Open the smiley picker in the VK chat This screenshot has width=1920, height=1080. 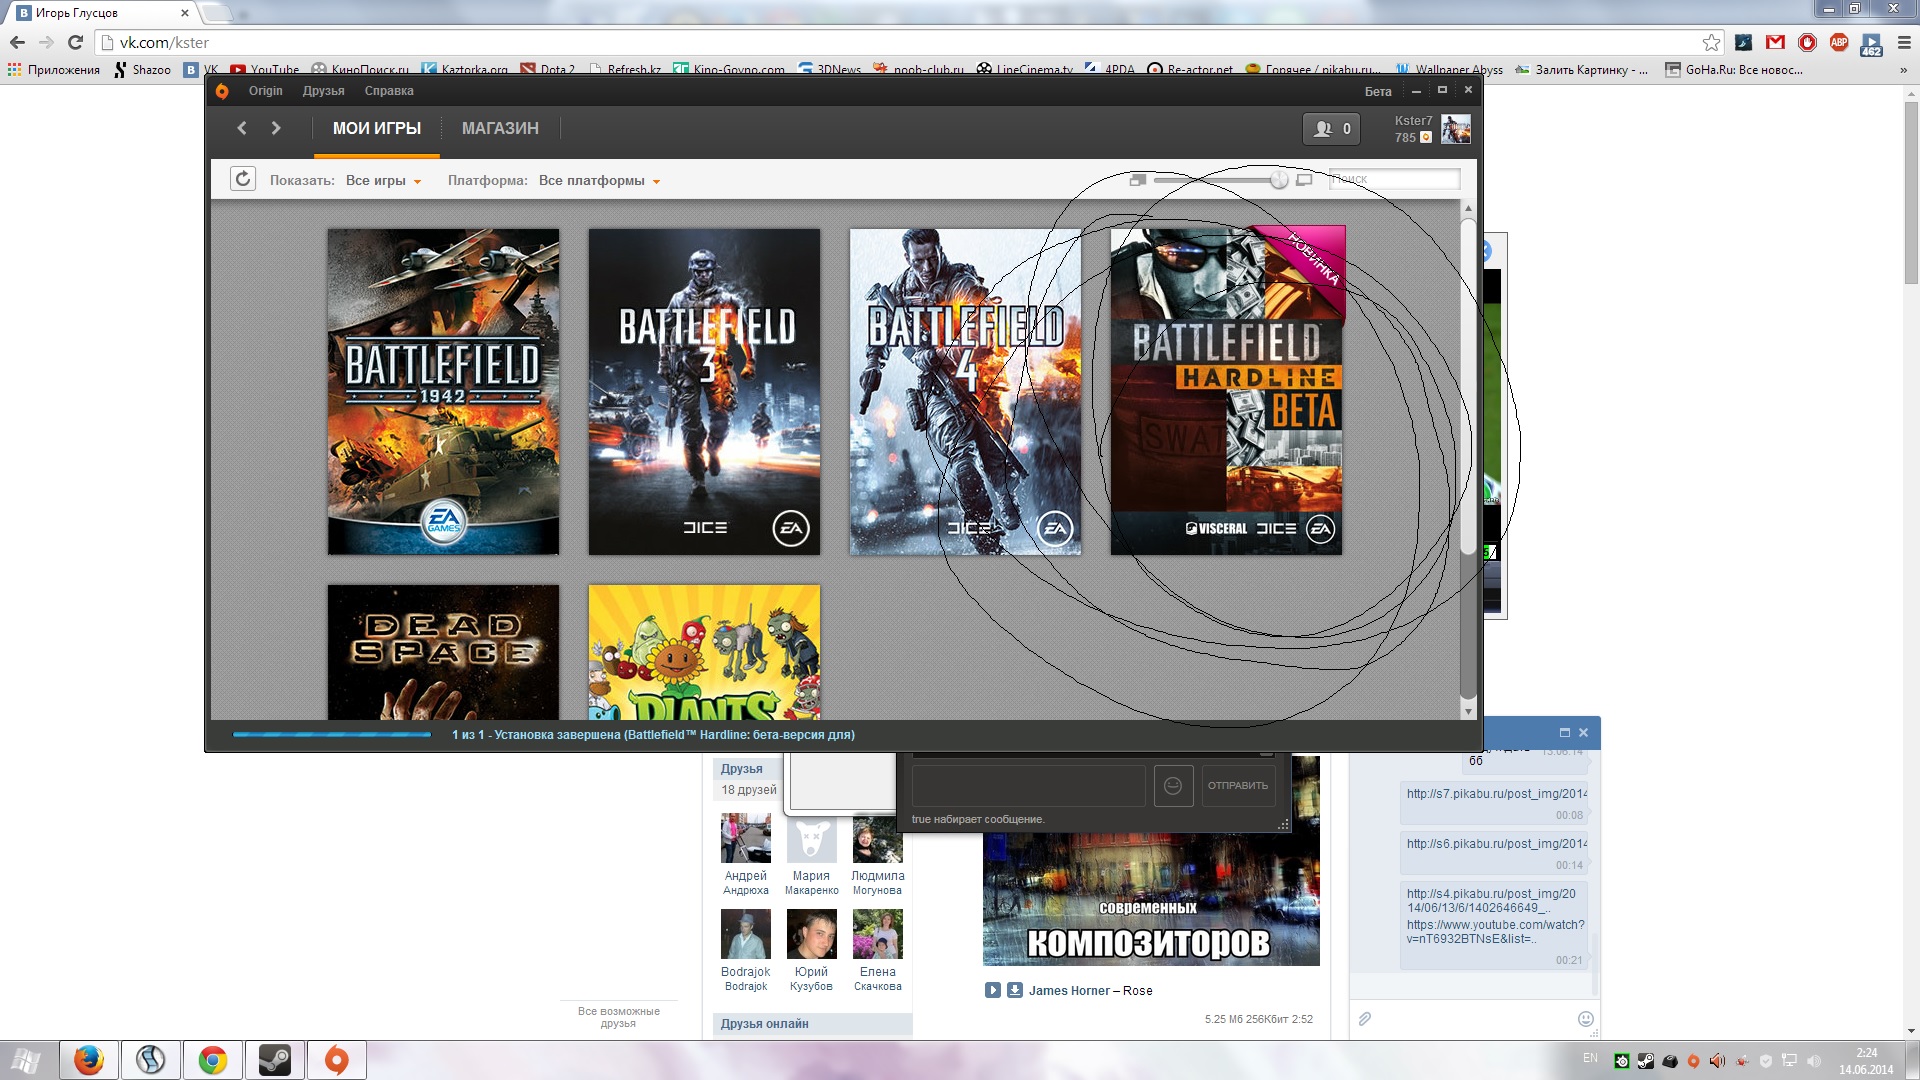pyautogui.click(x=1585, y=1018)
